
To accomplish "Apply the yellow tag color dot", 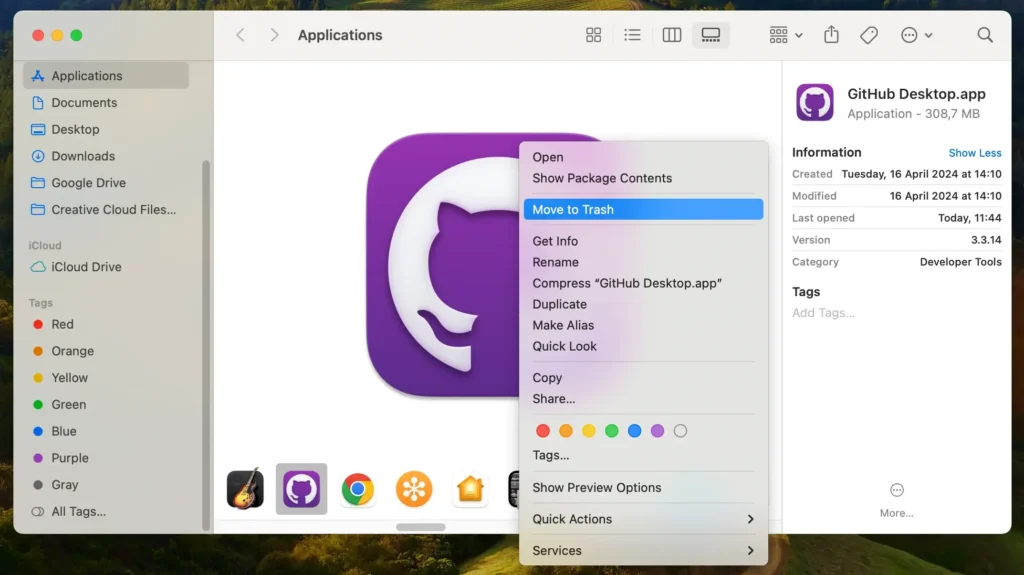I will pos(588,431).
